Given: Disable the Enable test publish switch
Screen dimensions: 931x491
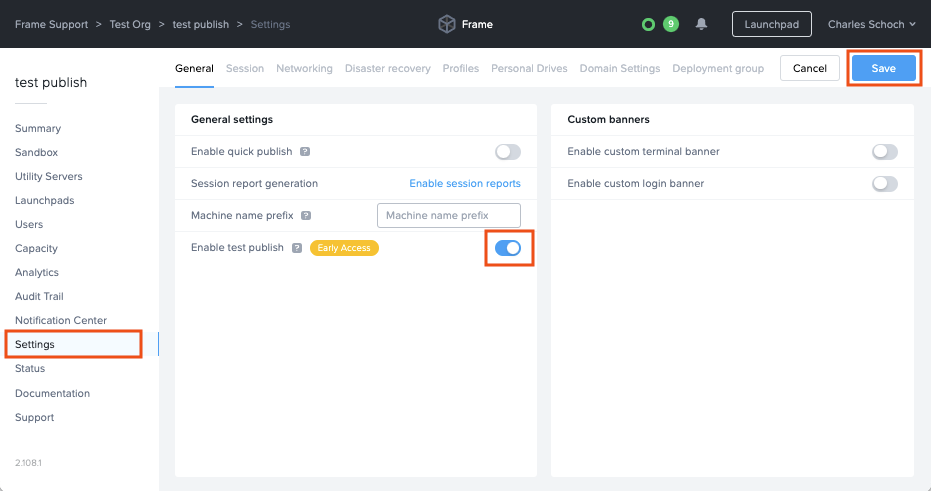Looking at the screenshot, I should [508, 248].
